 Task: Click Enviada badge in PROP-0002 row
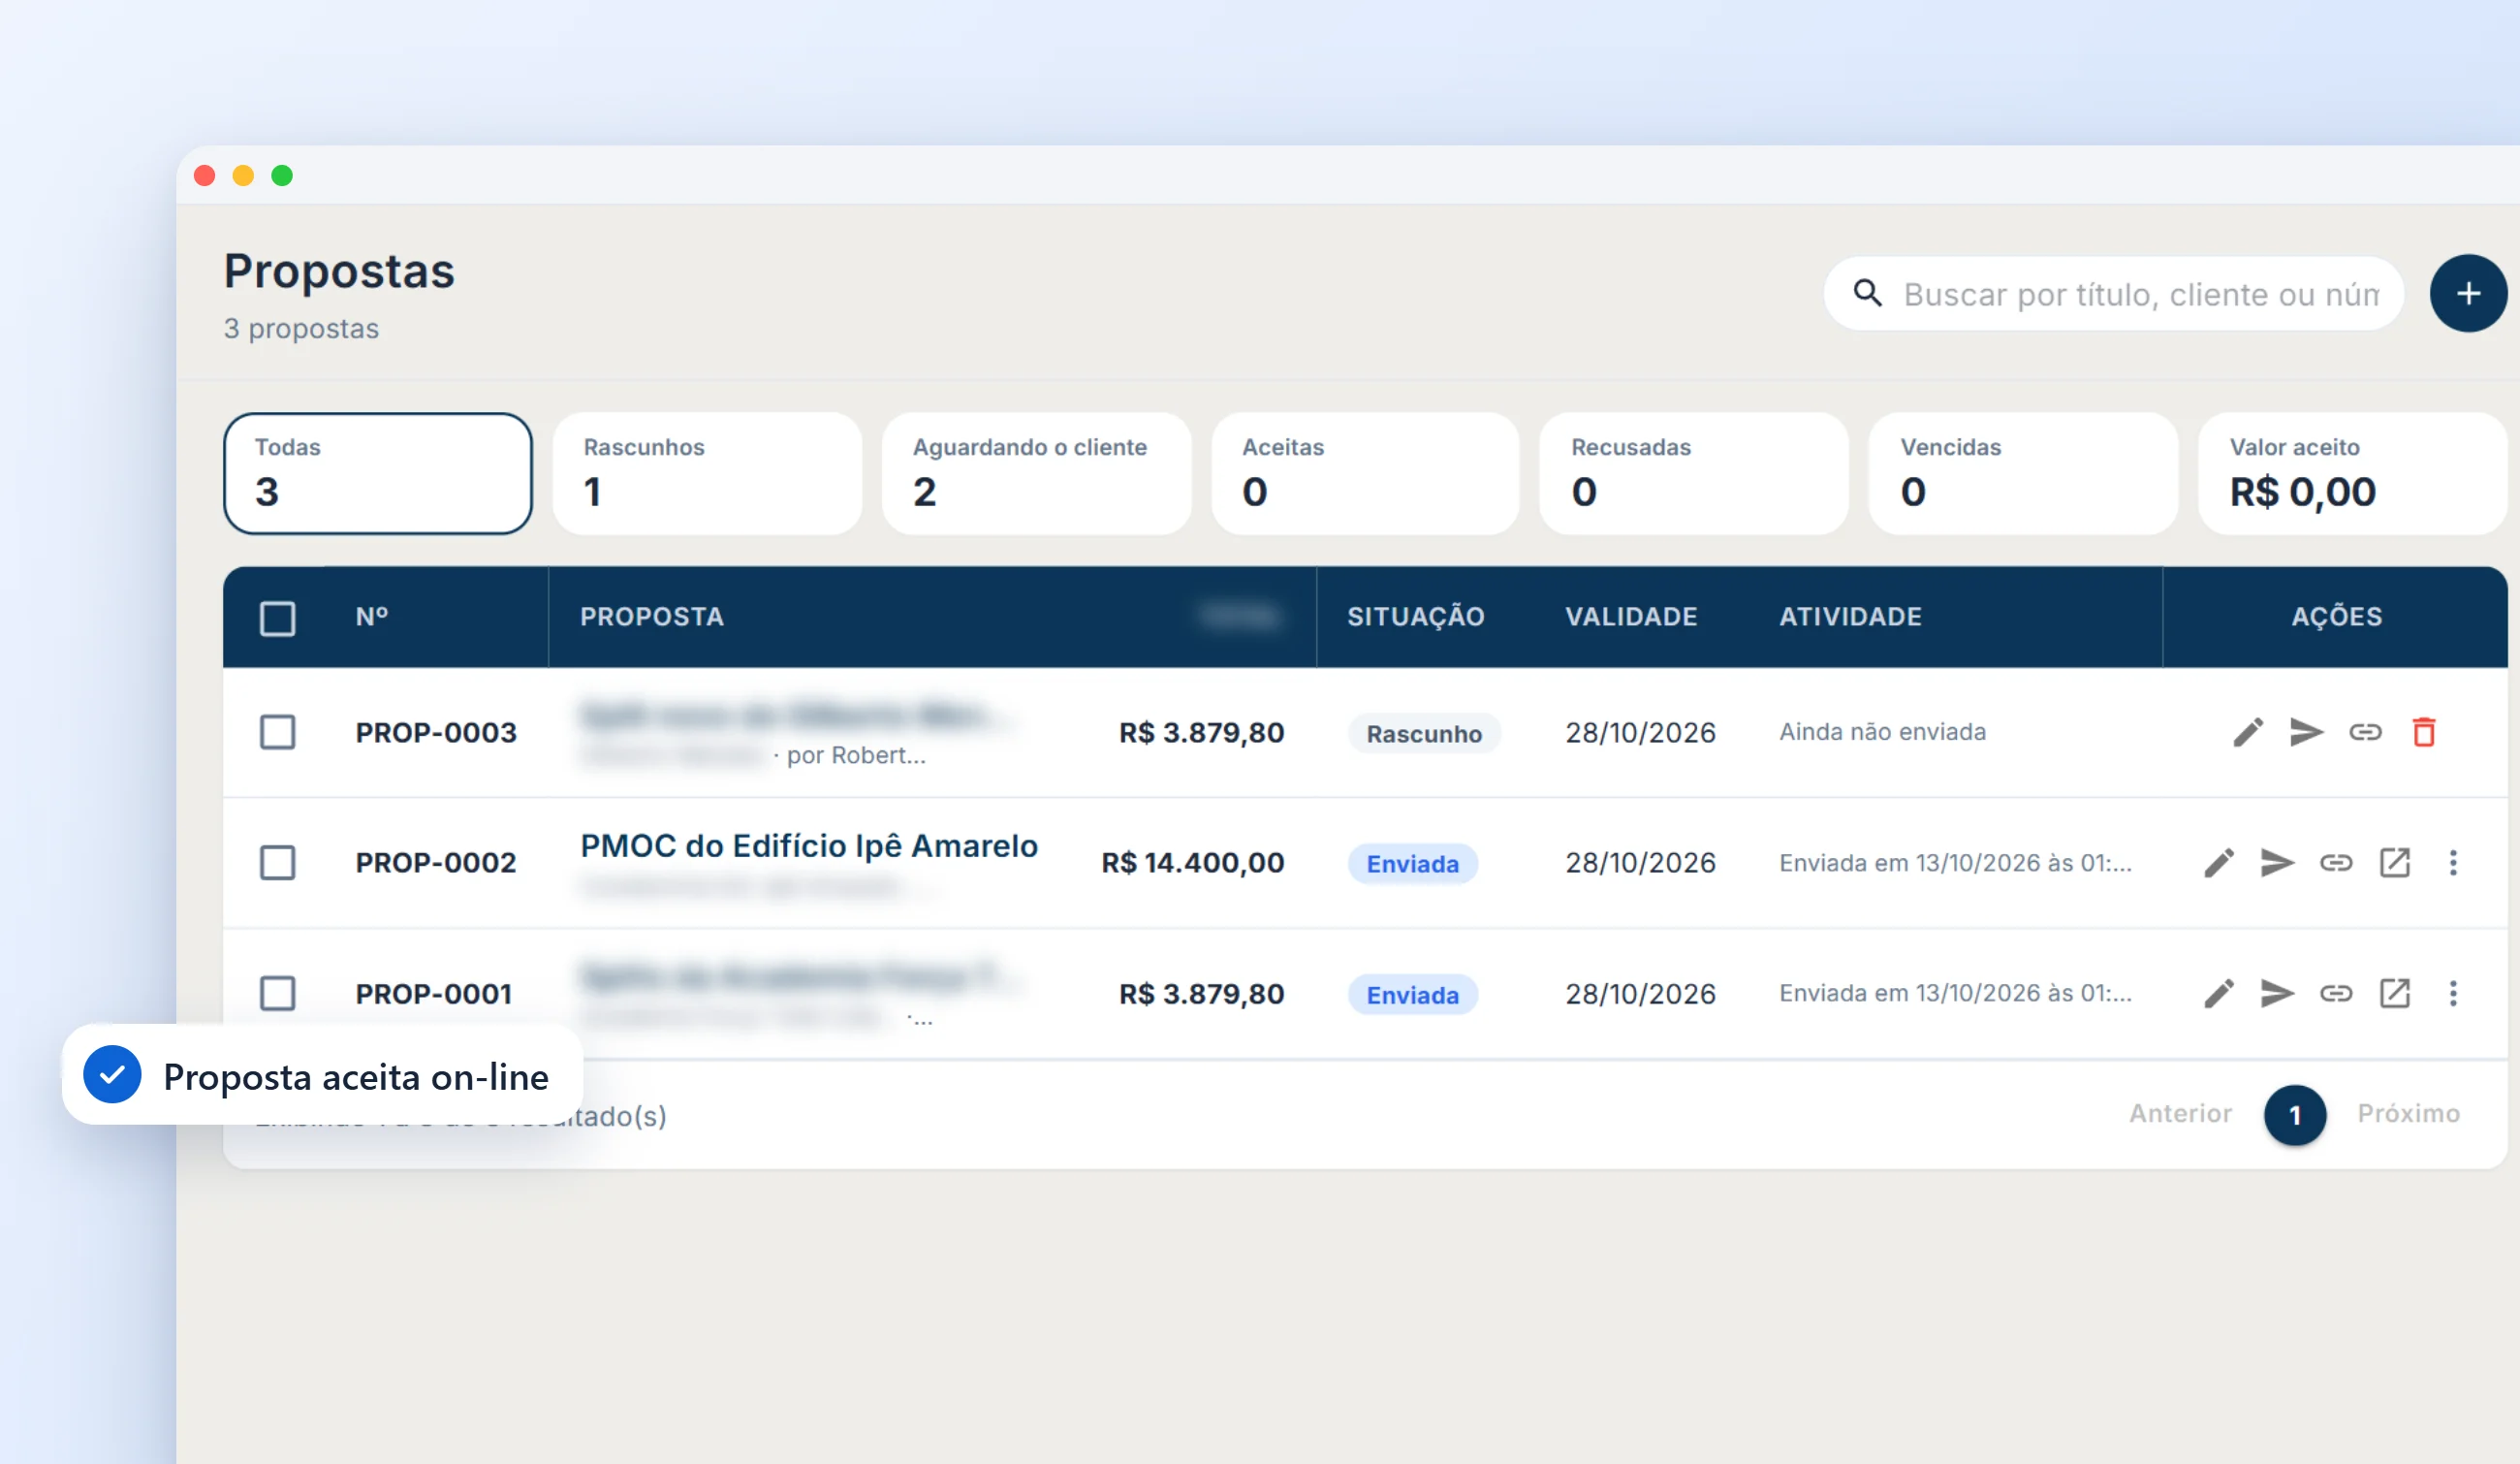(1412, 864)
